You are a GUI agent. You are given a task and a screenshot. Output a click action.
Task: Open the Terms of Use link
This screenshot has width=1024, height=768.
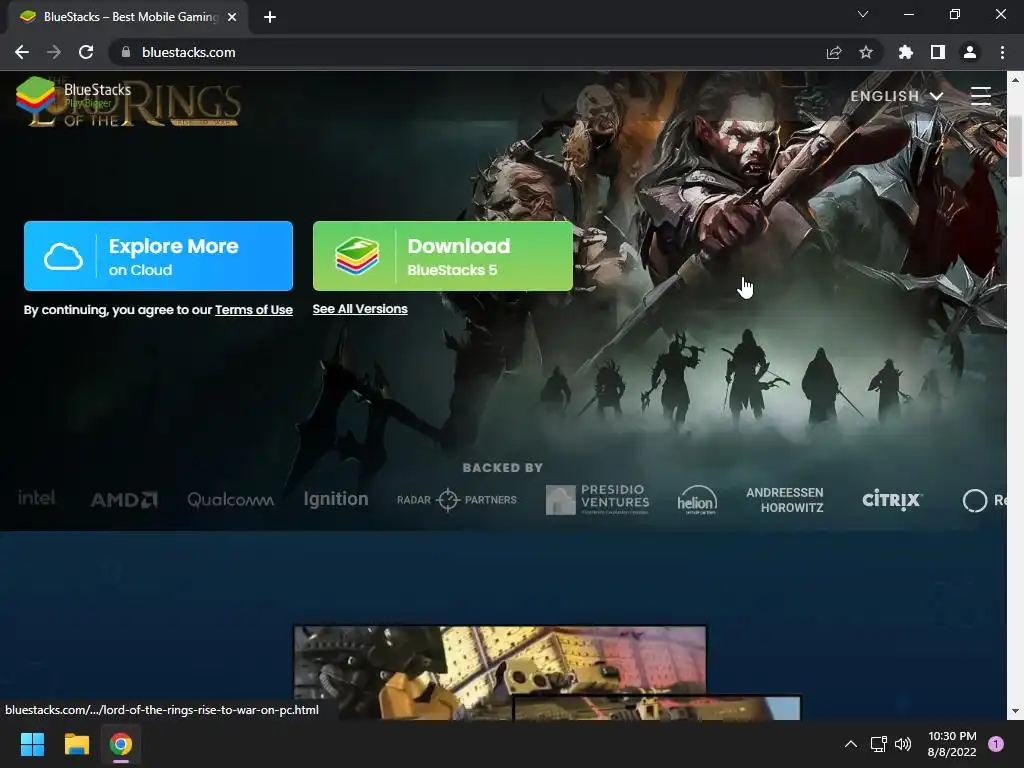coord(254,310)
